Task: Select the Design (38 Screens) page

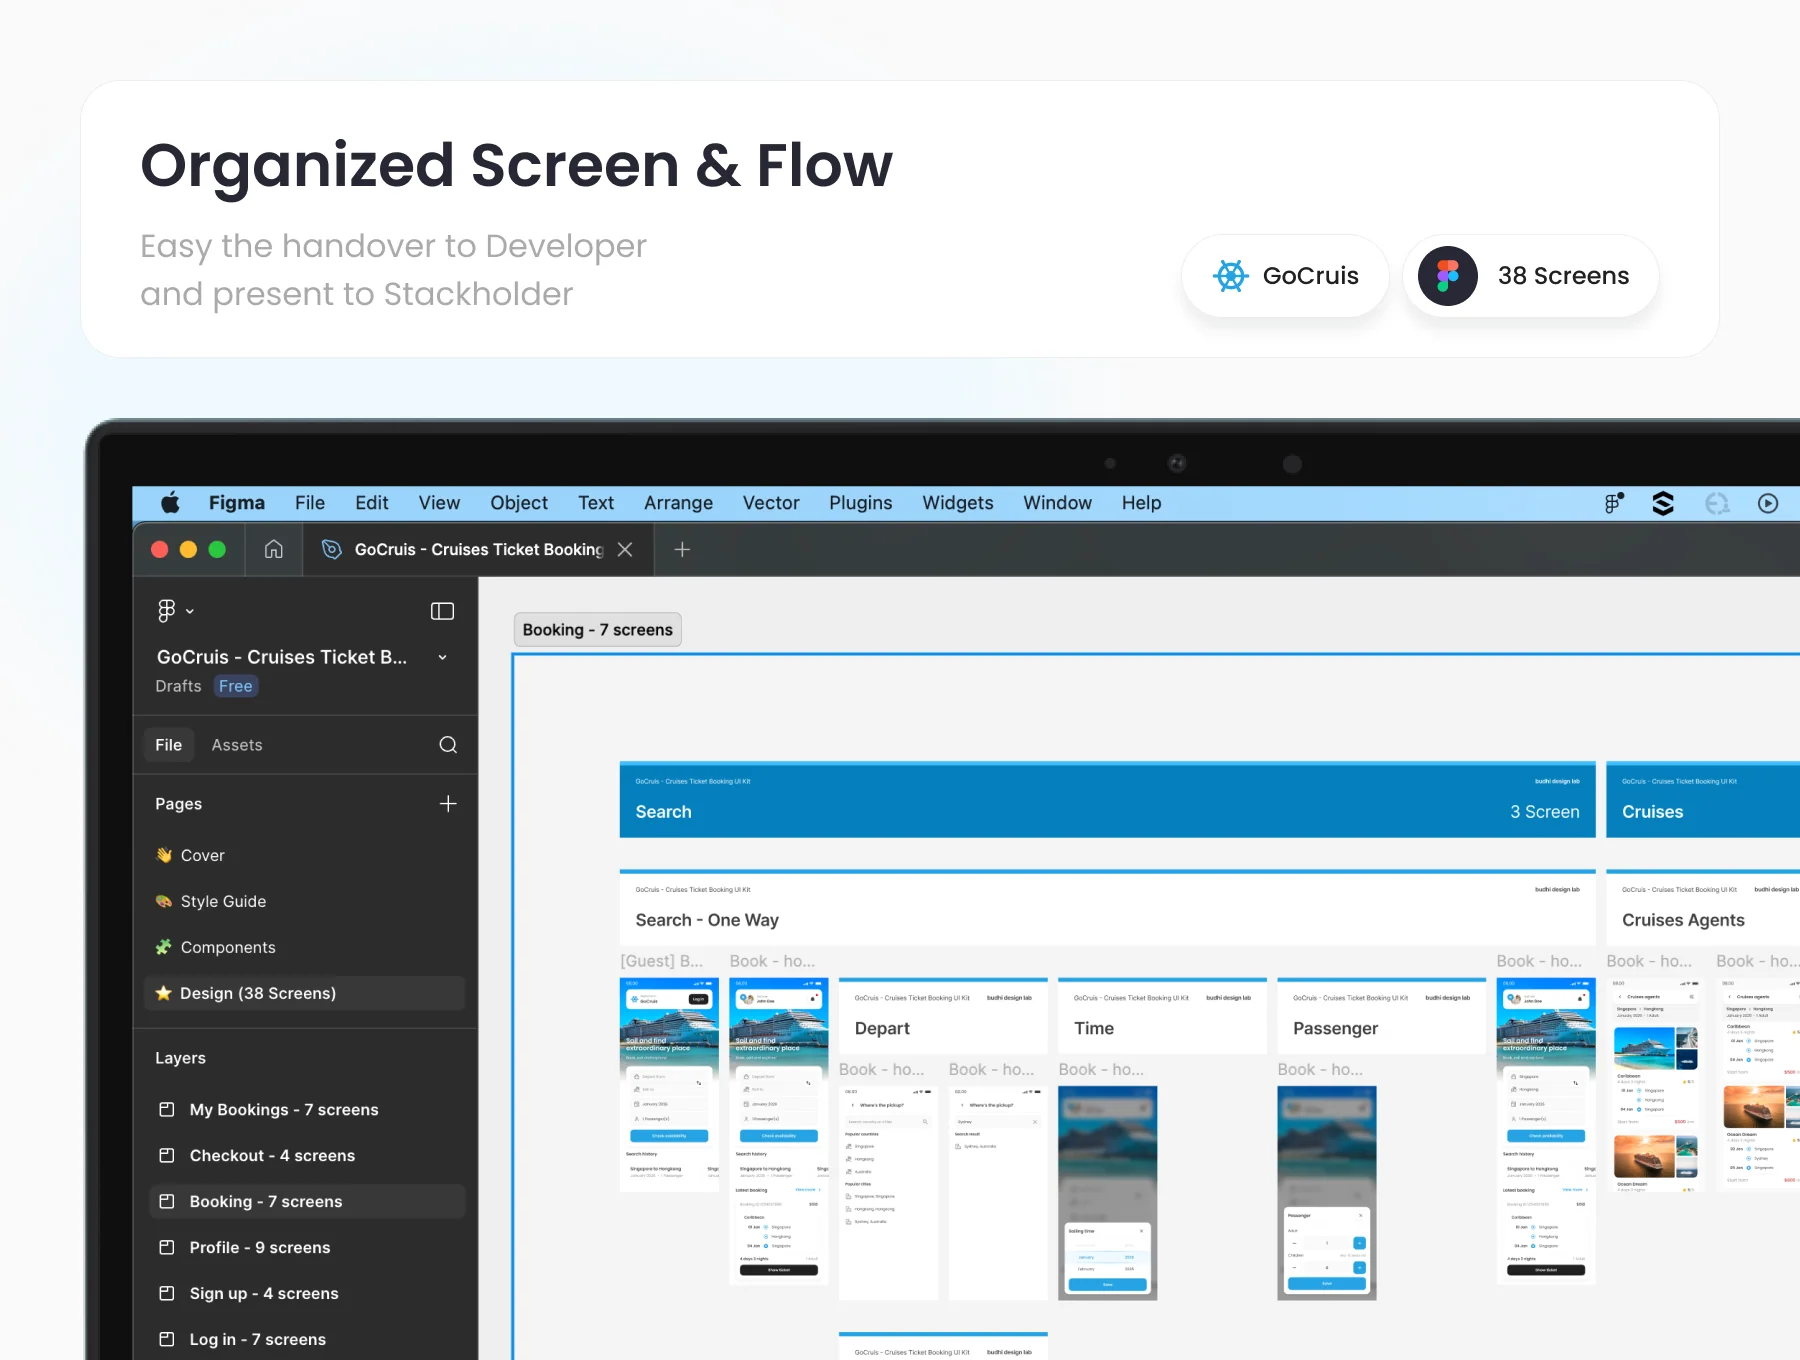Action: [x=304, y=993]
